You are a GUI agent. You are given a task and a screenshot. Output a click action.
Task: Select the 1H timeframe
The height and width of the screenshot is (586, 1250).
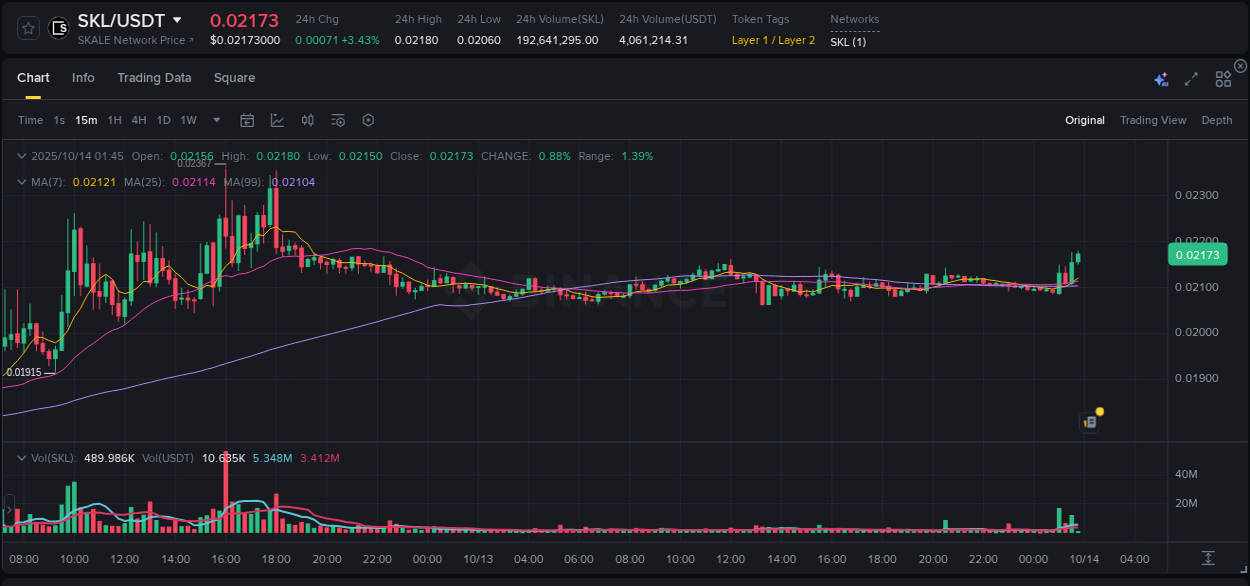[x=114, y=120]
